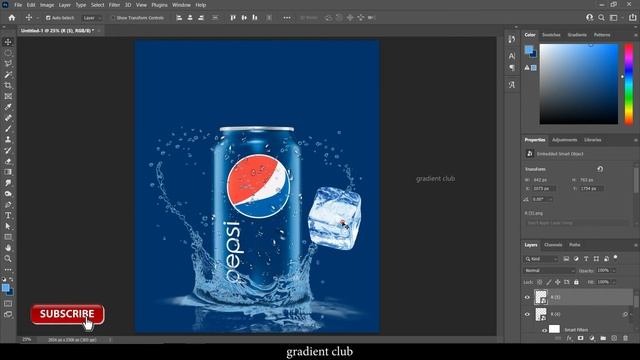Toggle Smart Filters visibility eye
Viewport: 640px width, 360px height.
(544, 330)
